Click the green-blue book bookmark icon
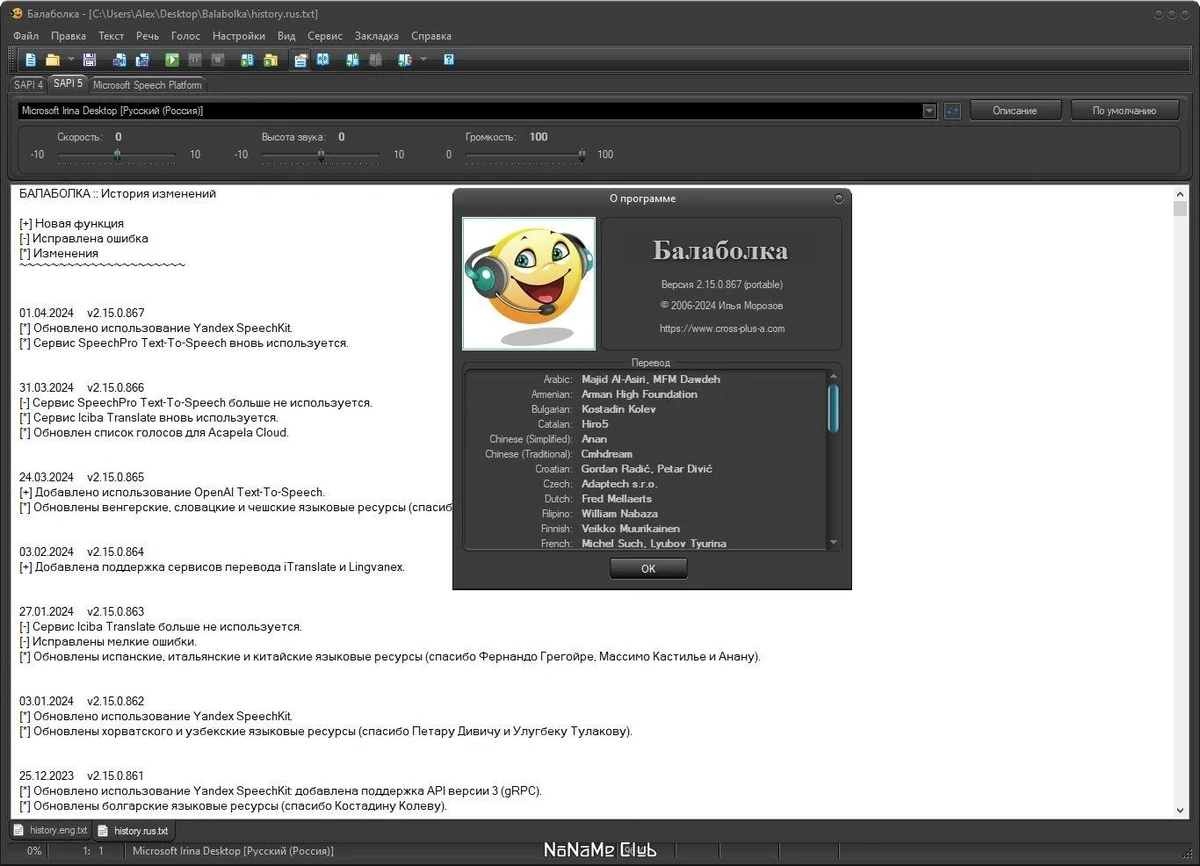The width and height of the screenshot is (1200, 866). (x=352, y=60)
